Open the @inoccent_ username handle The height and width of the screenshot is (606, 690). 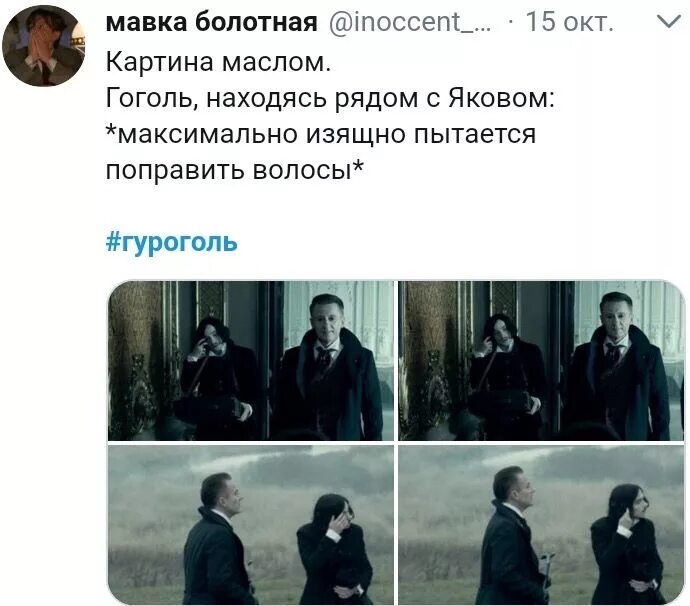pos(410,22)
